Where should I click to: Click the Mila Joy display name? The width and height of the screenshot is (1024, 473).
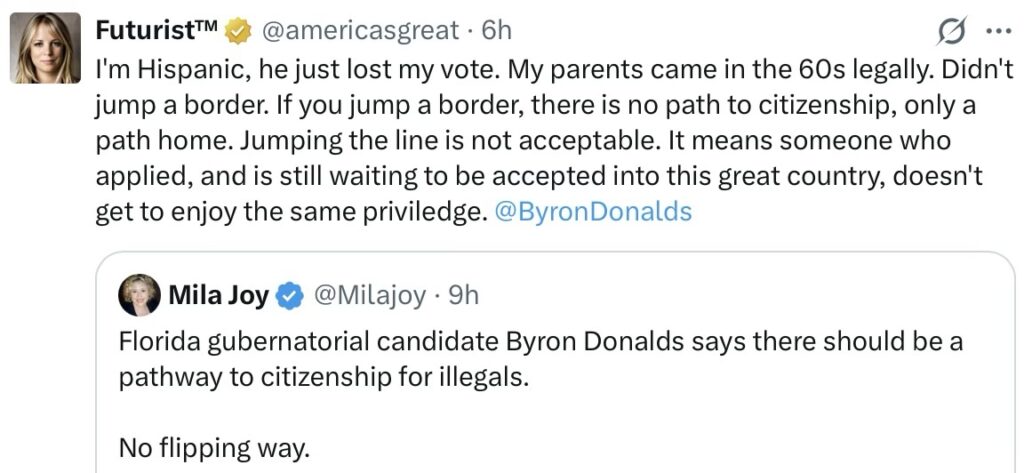(x=219, y=295)
